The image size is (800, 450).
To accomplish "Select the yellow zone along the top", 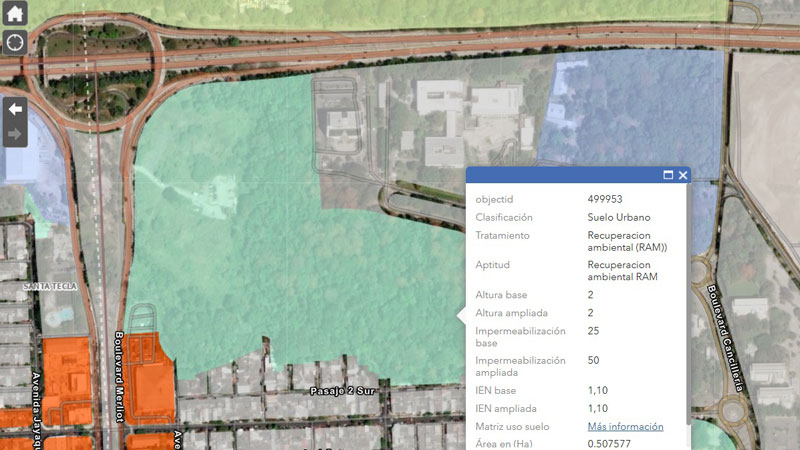I will click(400, 12).
